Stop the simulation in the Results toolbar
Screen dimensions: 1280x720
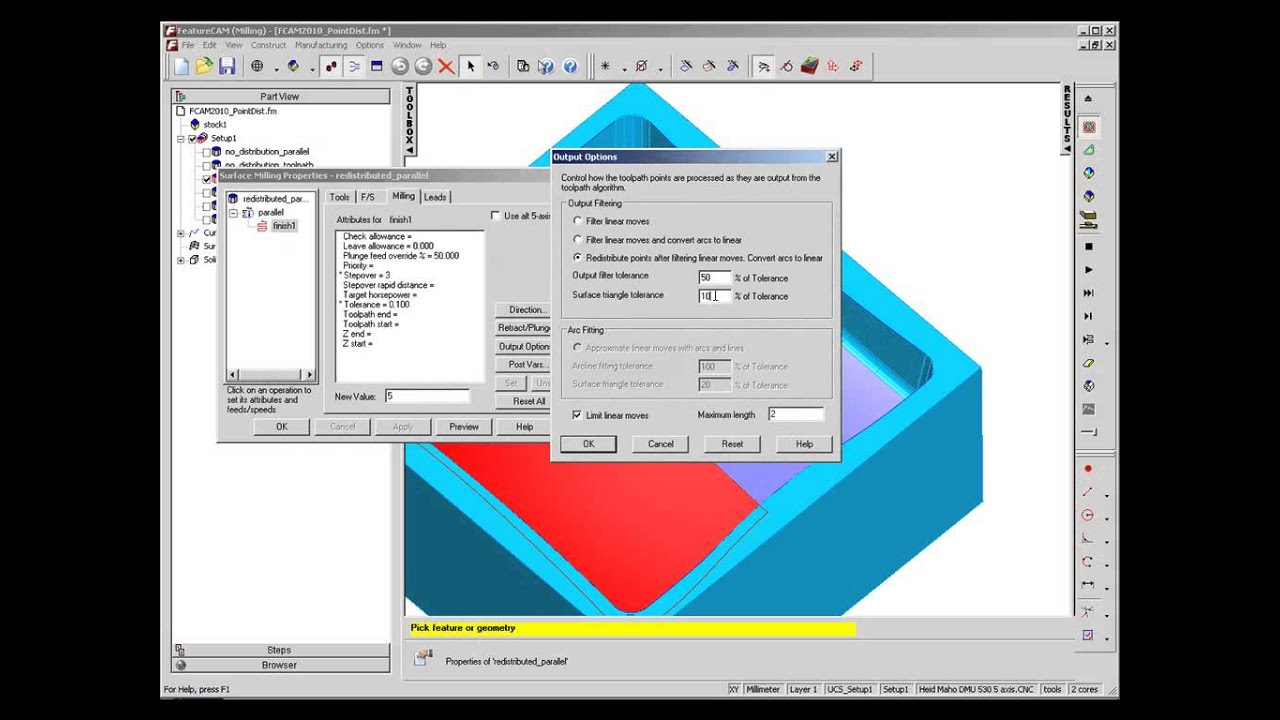[1089, 246]
